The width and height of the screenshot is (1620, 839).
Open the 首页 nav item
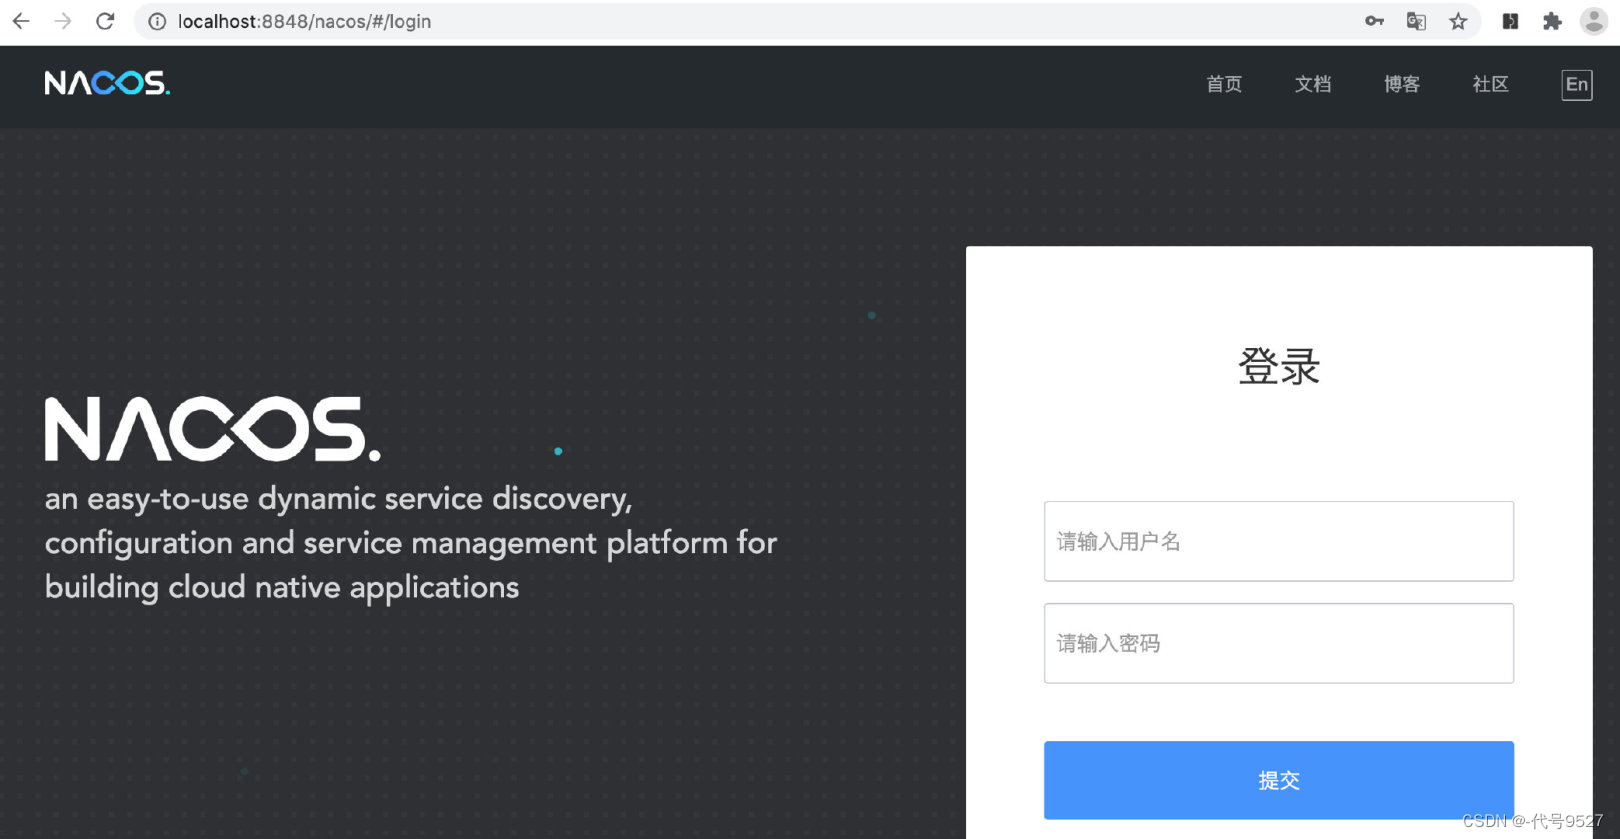(1224, 84)
